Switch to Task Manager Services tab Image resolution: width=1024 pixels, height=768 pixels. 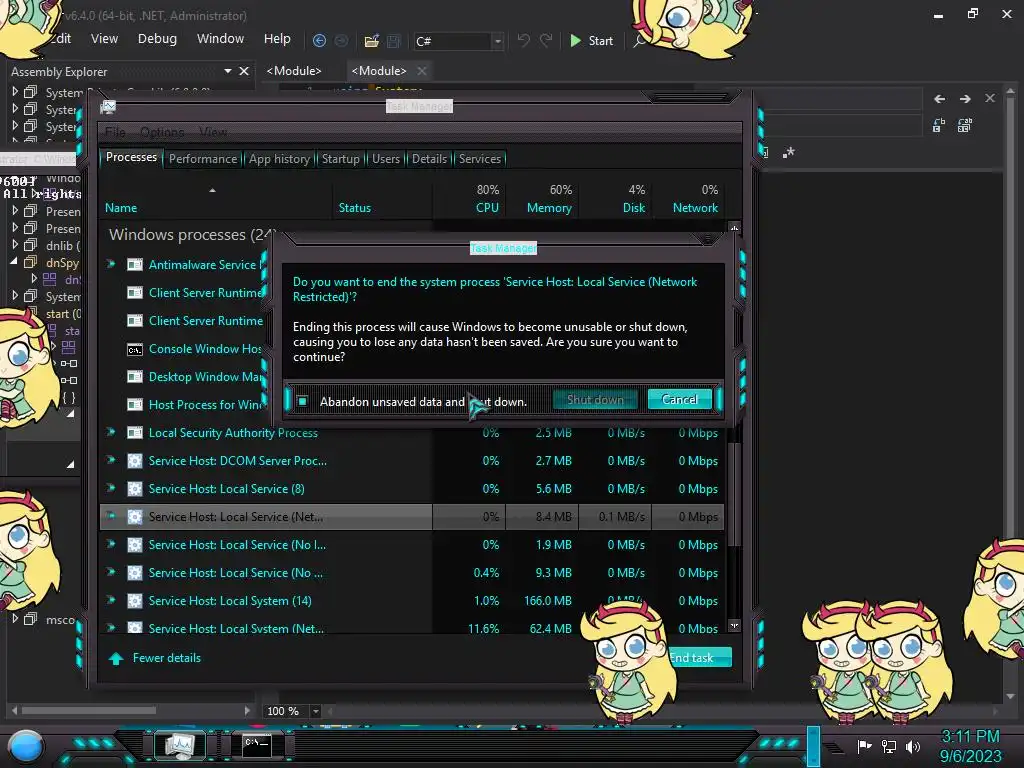[480, 159]
